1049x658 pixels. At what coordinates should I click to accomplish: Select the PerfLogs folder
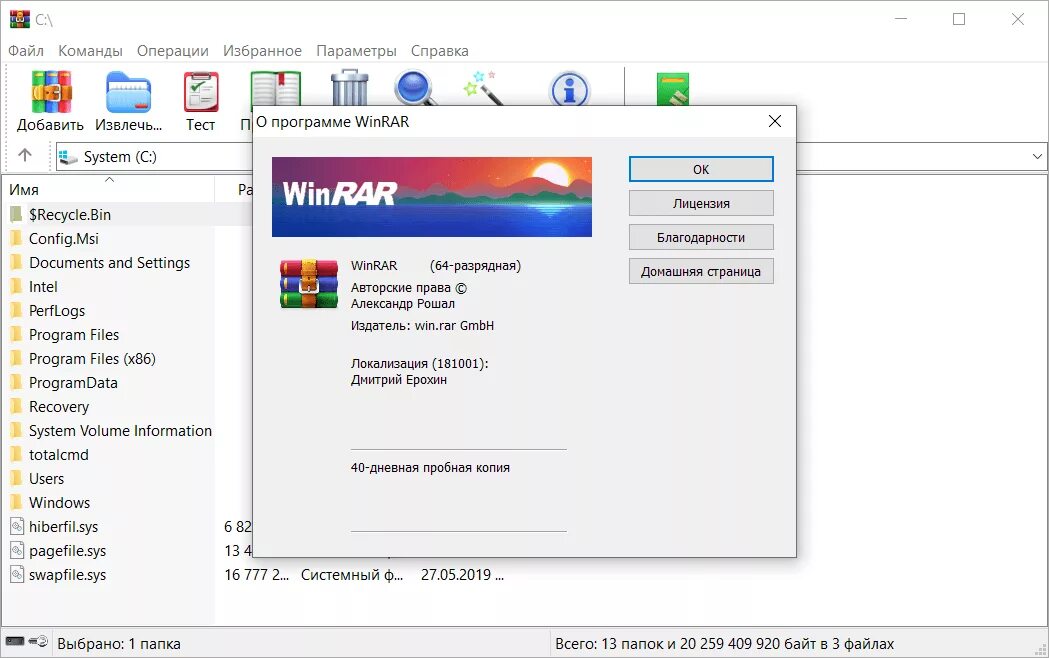pos(57,311)
